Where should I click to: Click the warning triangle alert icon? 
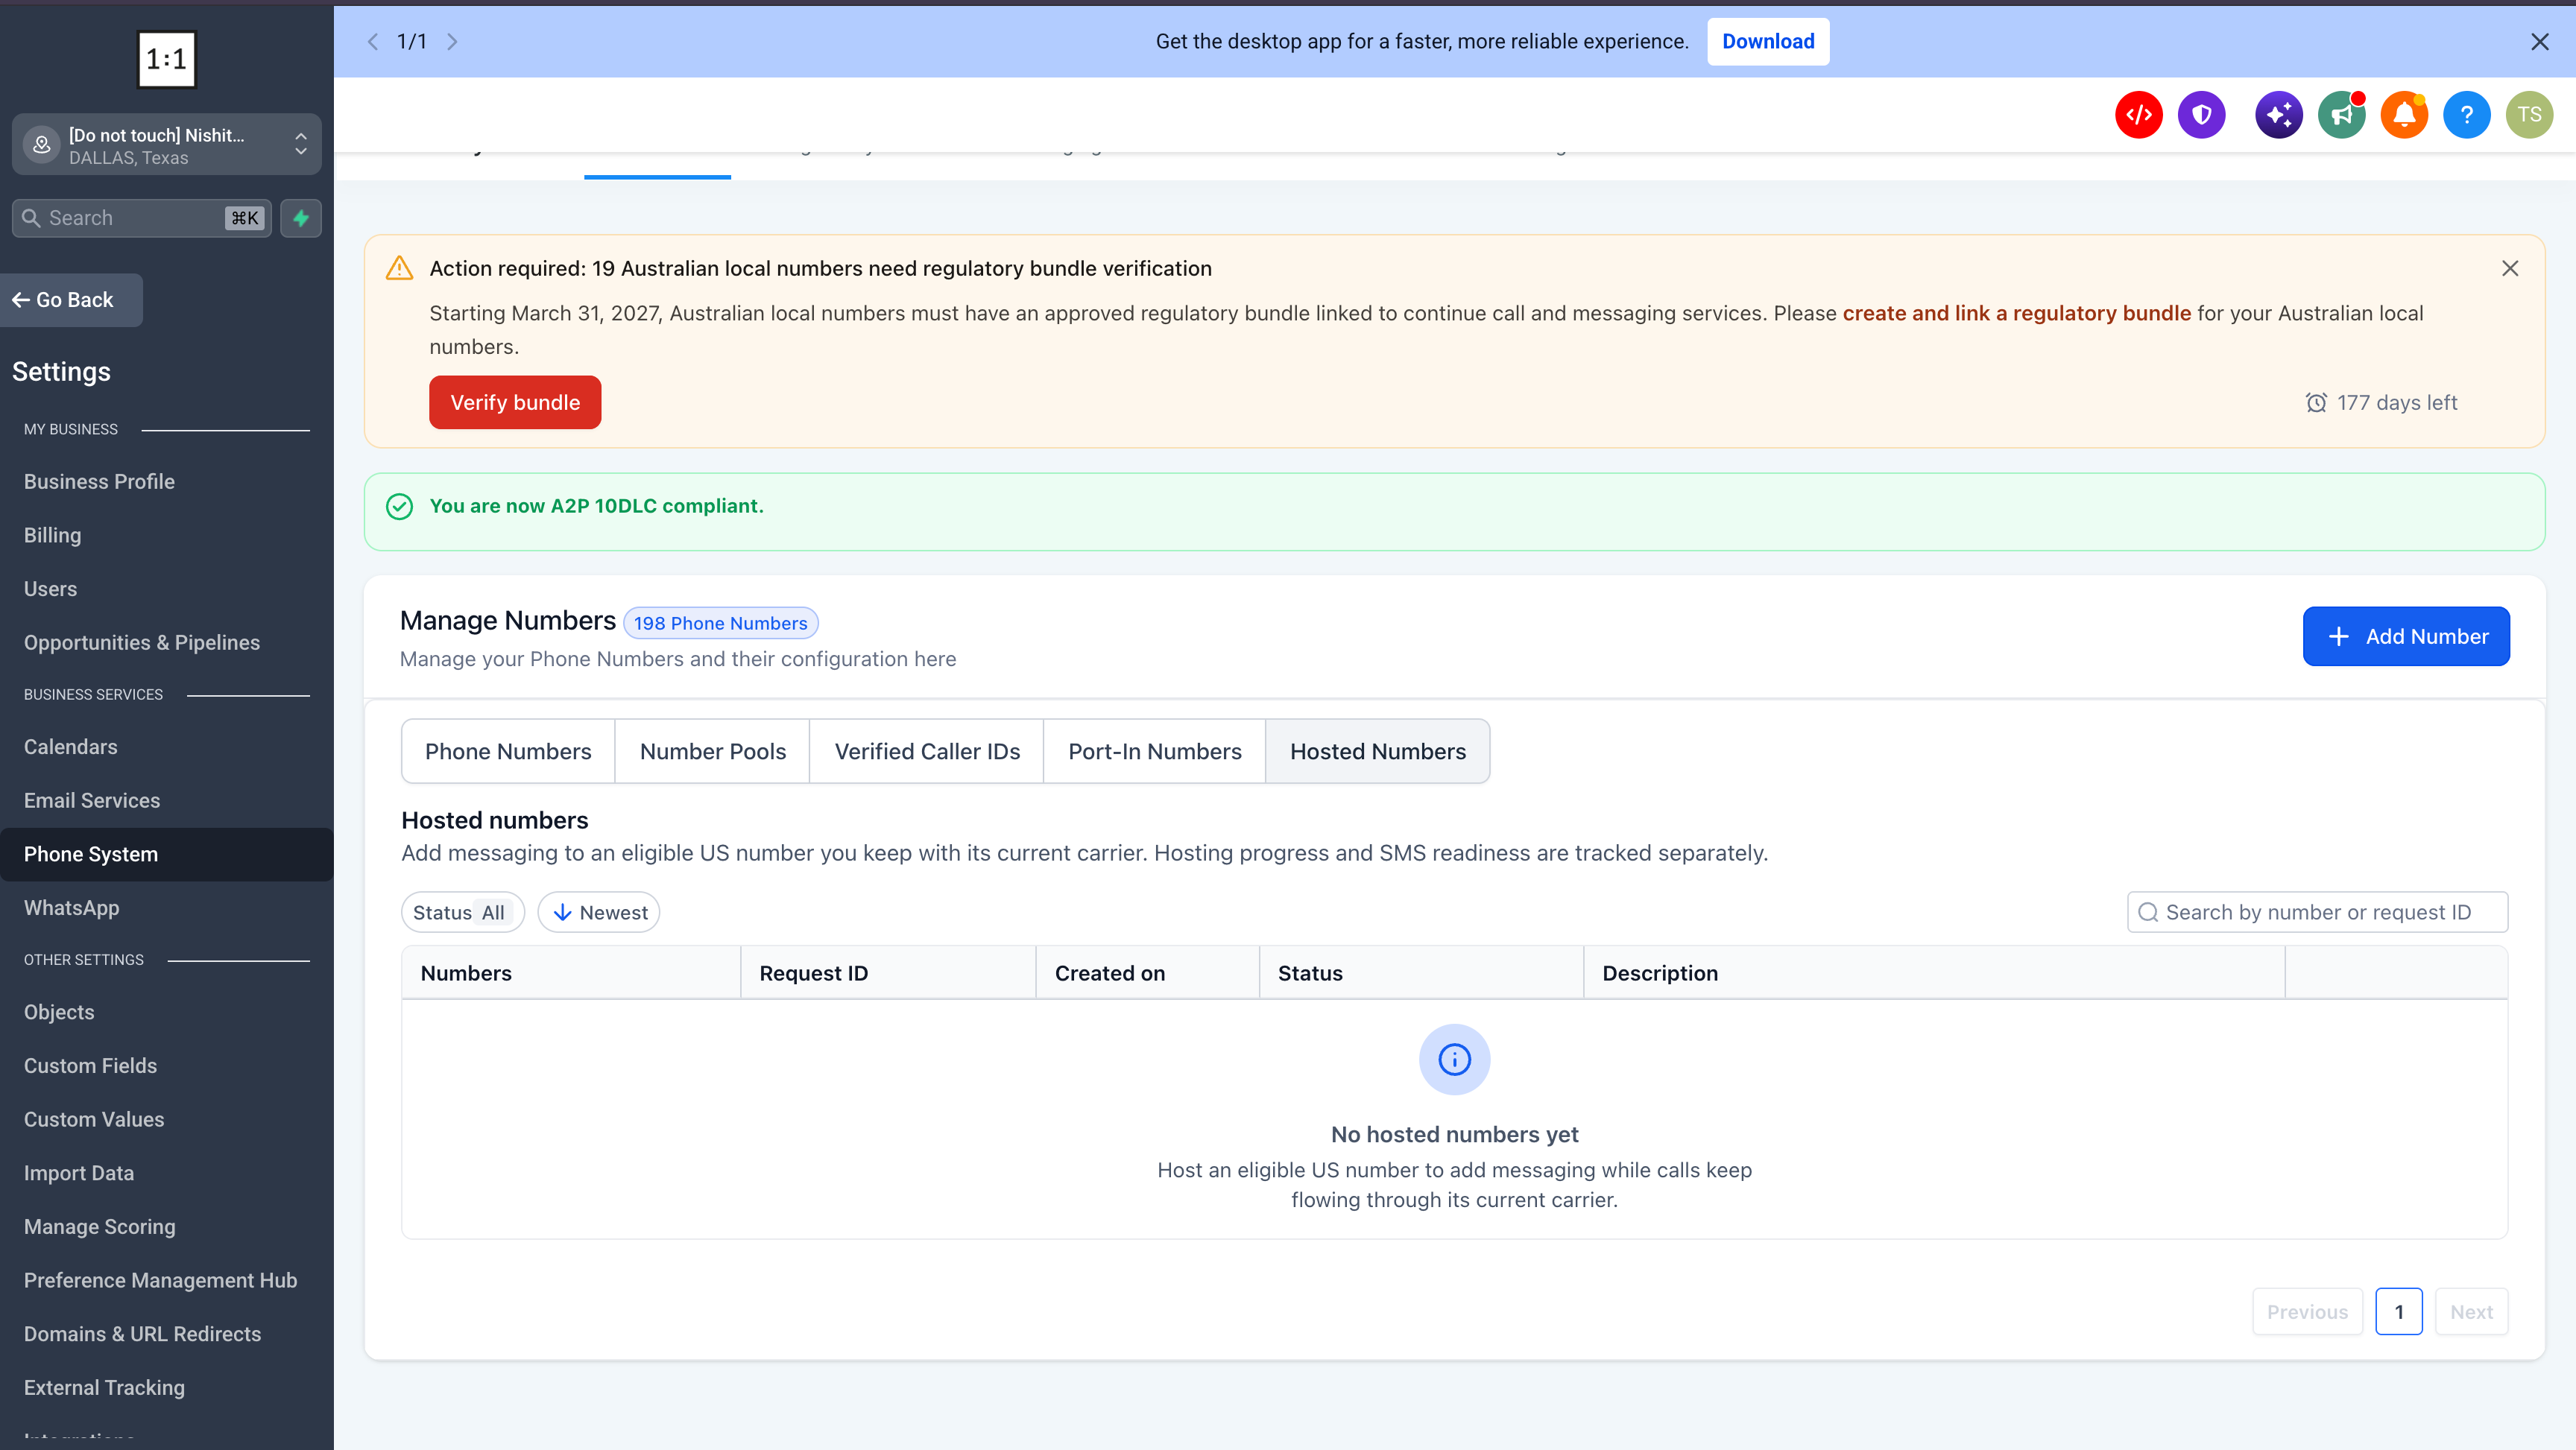click(x=399, y=268)
